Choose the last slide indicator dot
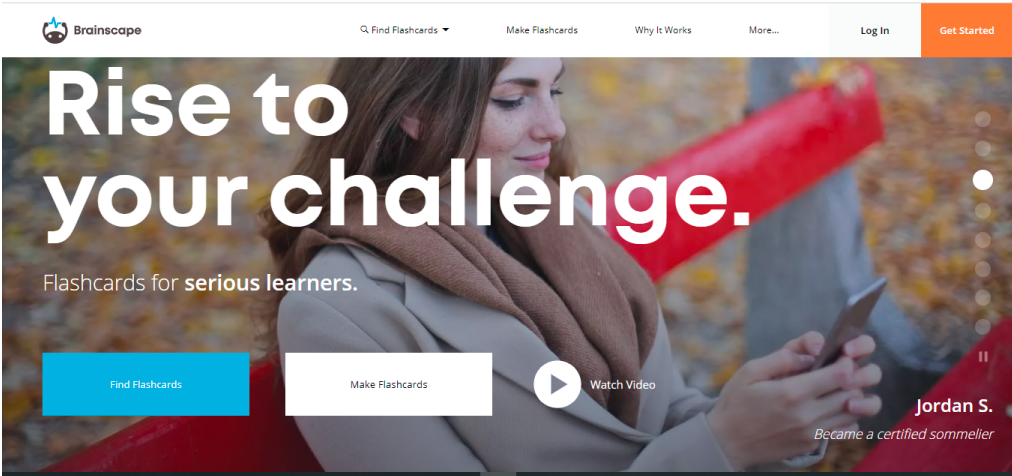The image size is (1012, 476). coord(982,327)
